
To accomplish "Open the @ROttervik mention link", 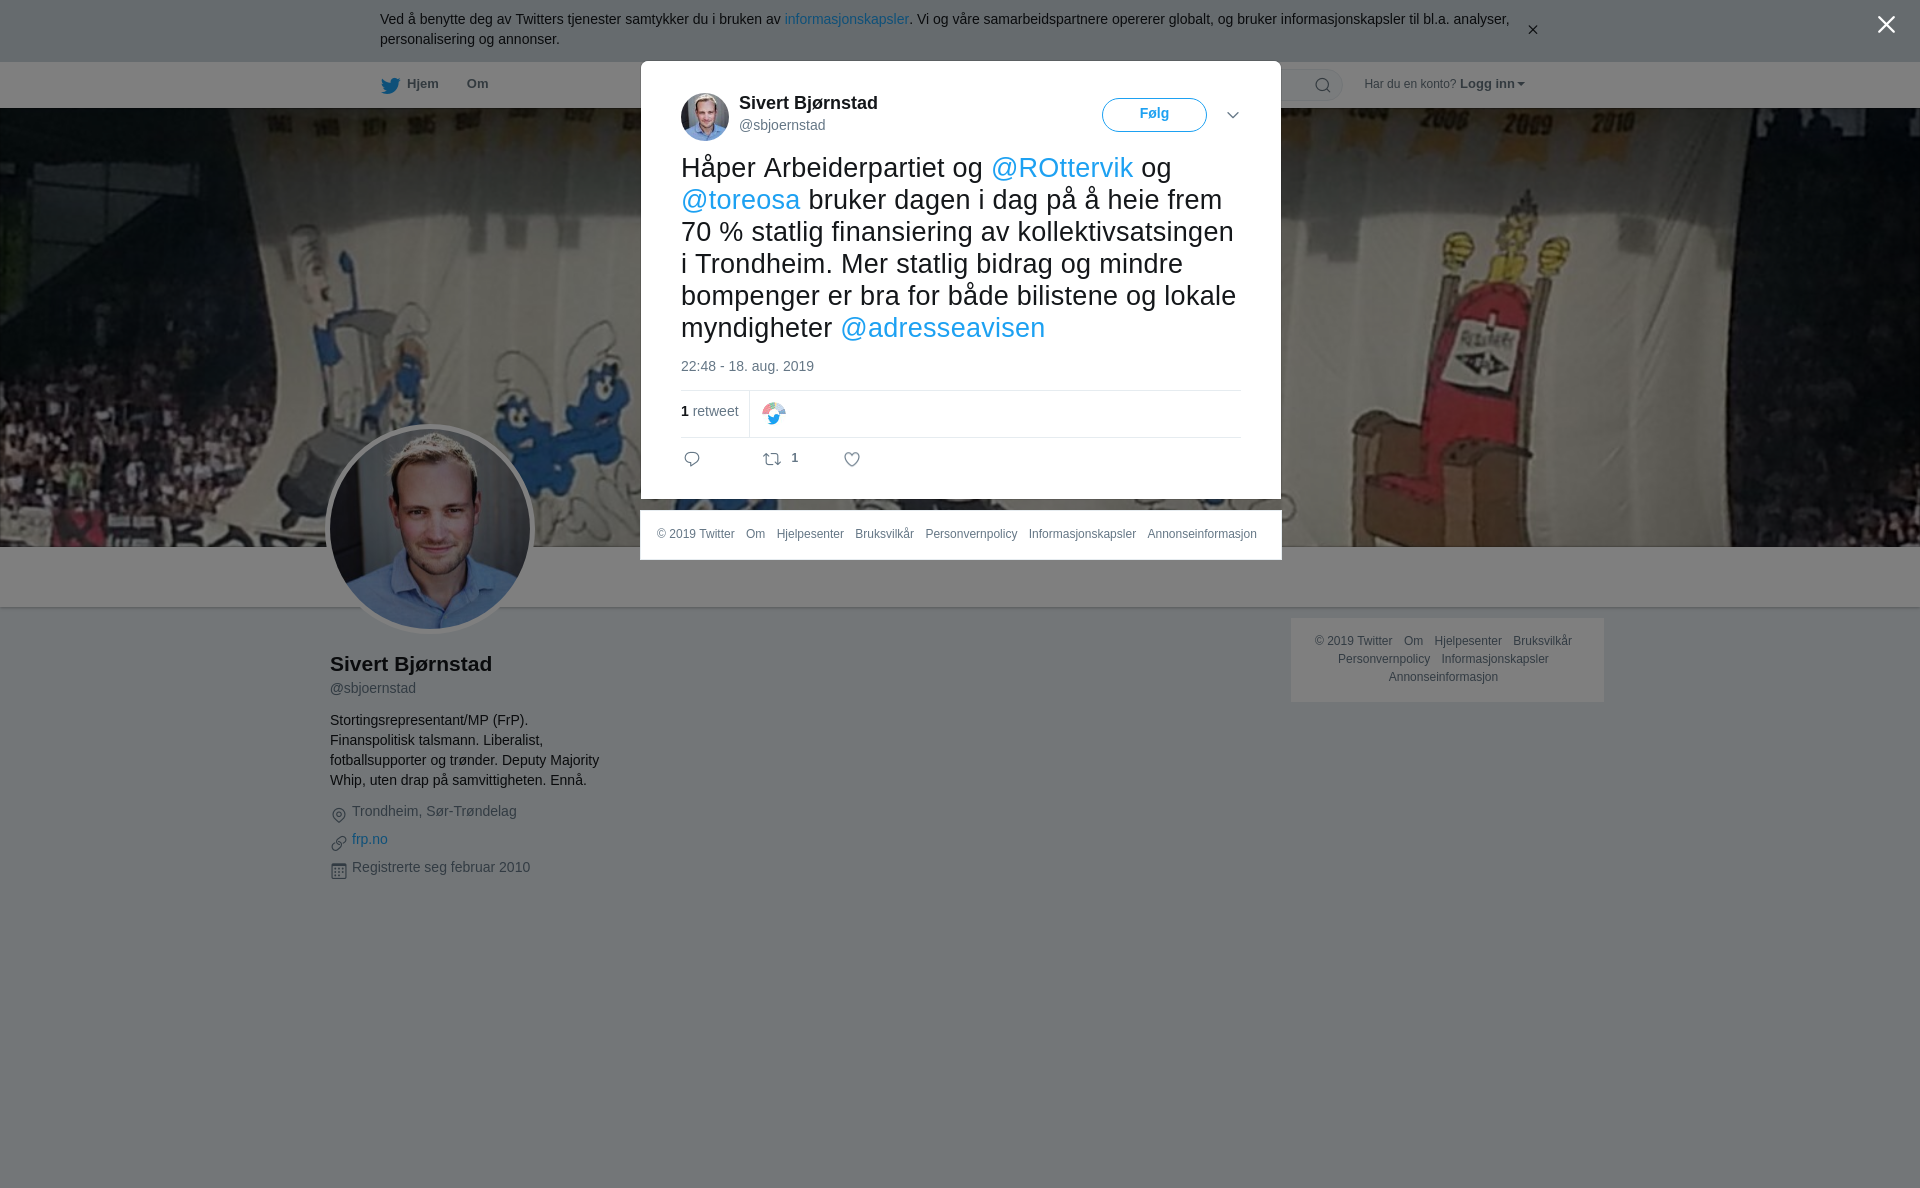I will [x=1062, y=168].
